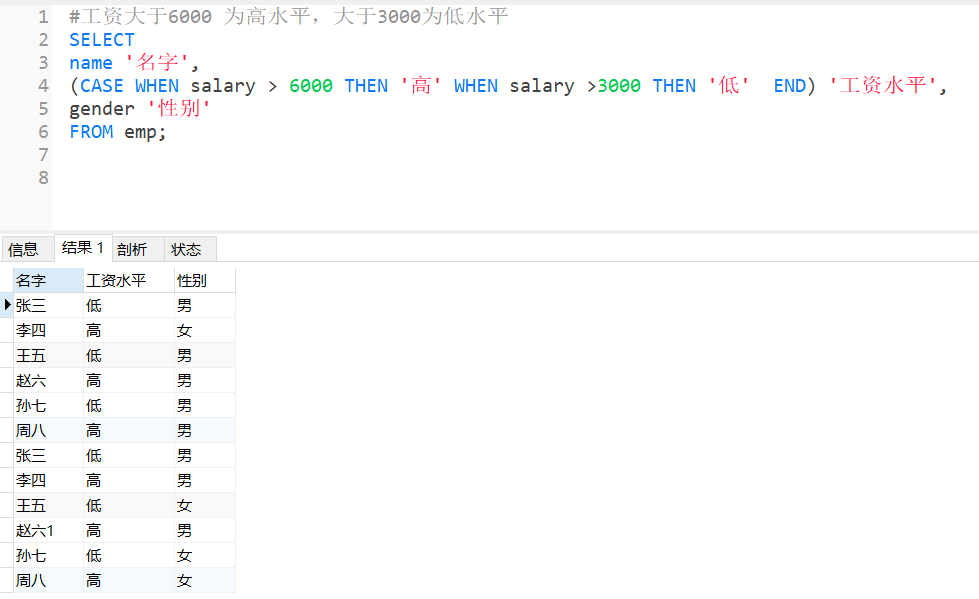This screenshot has width=979, height=599.
Task: Click the green 6000 value in the query
Action: click(x=311, y=86)
